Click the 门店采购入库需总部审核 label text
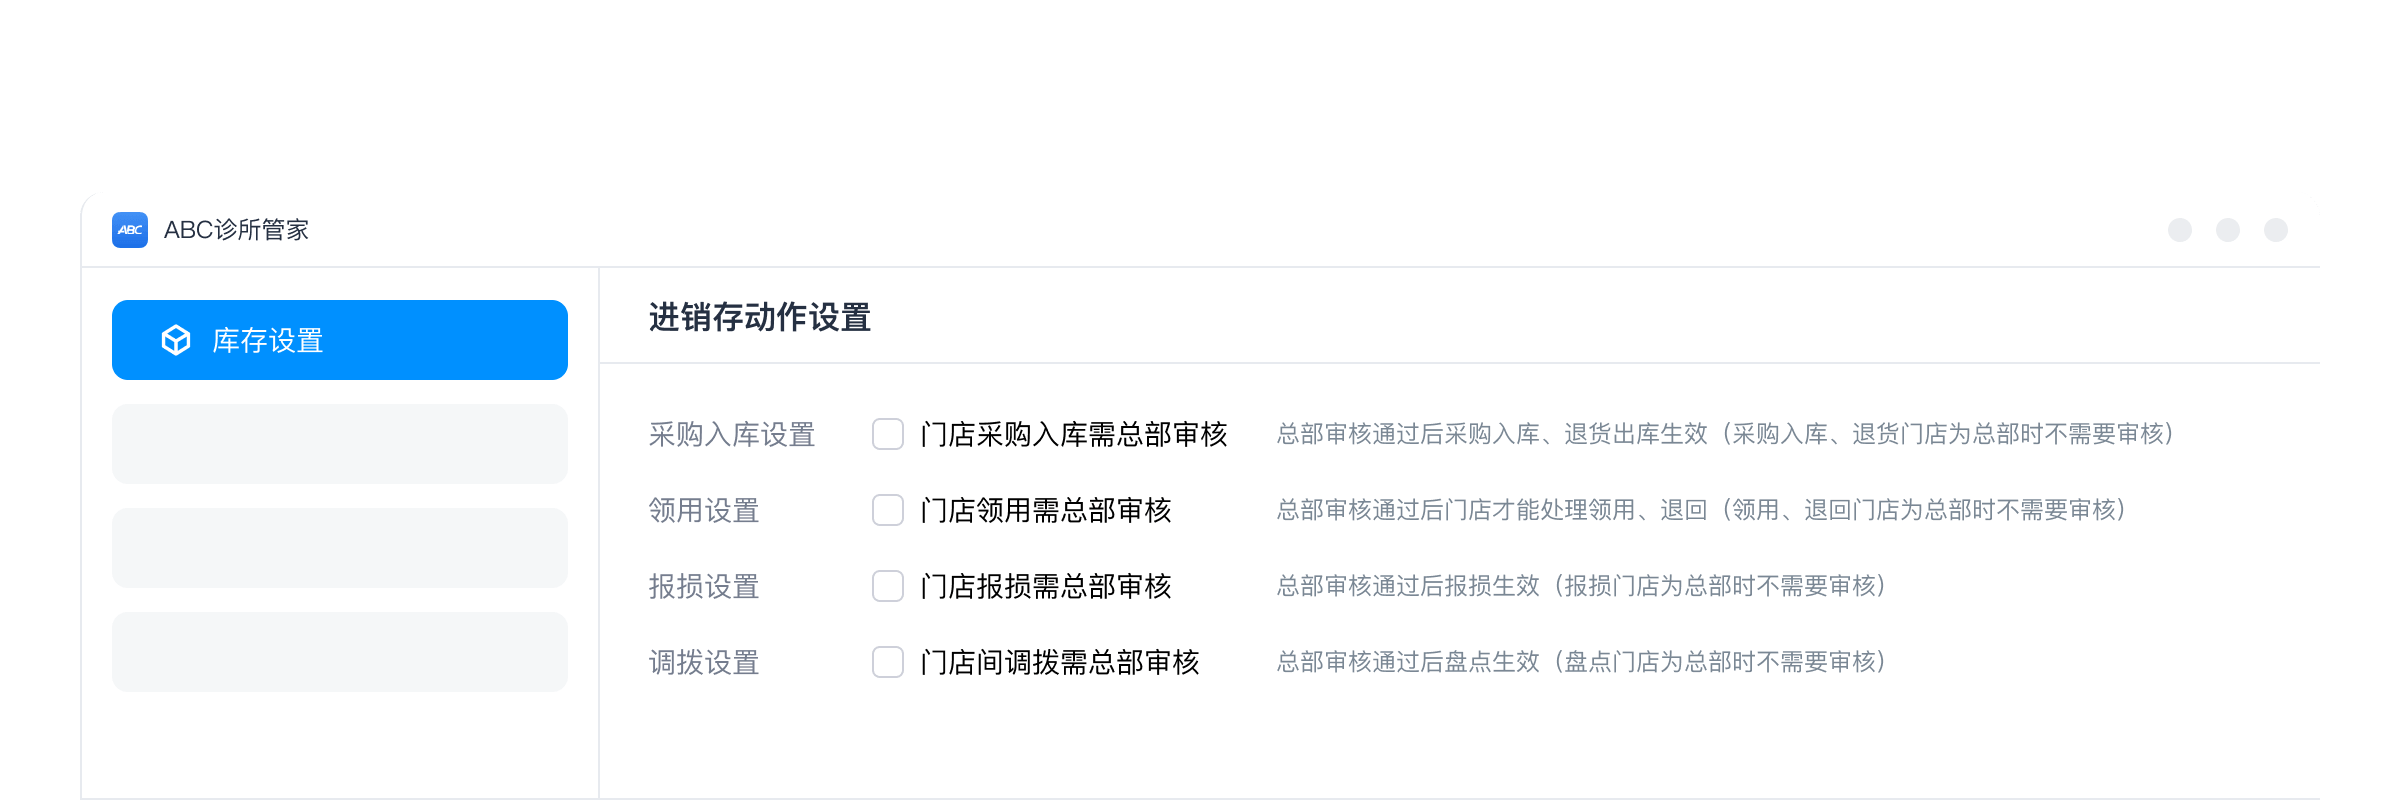The image size is (2400, 800). (x=1073, y=434)
